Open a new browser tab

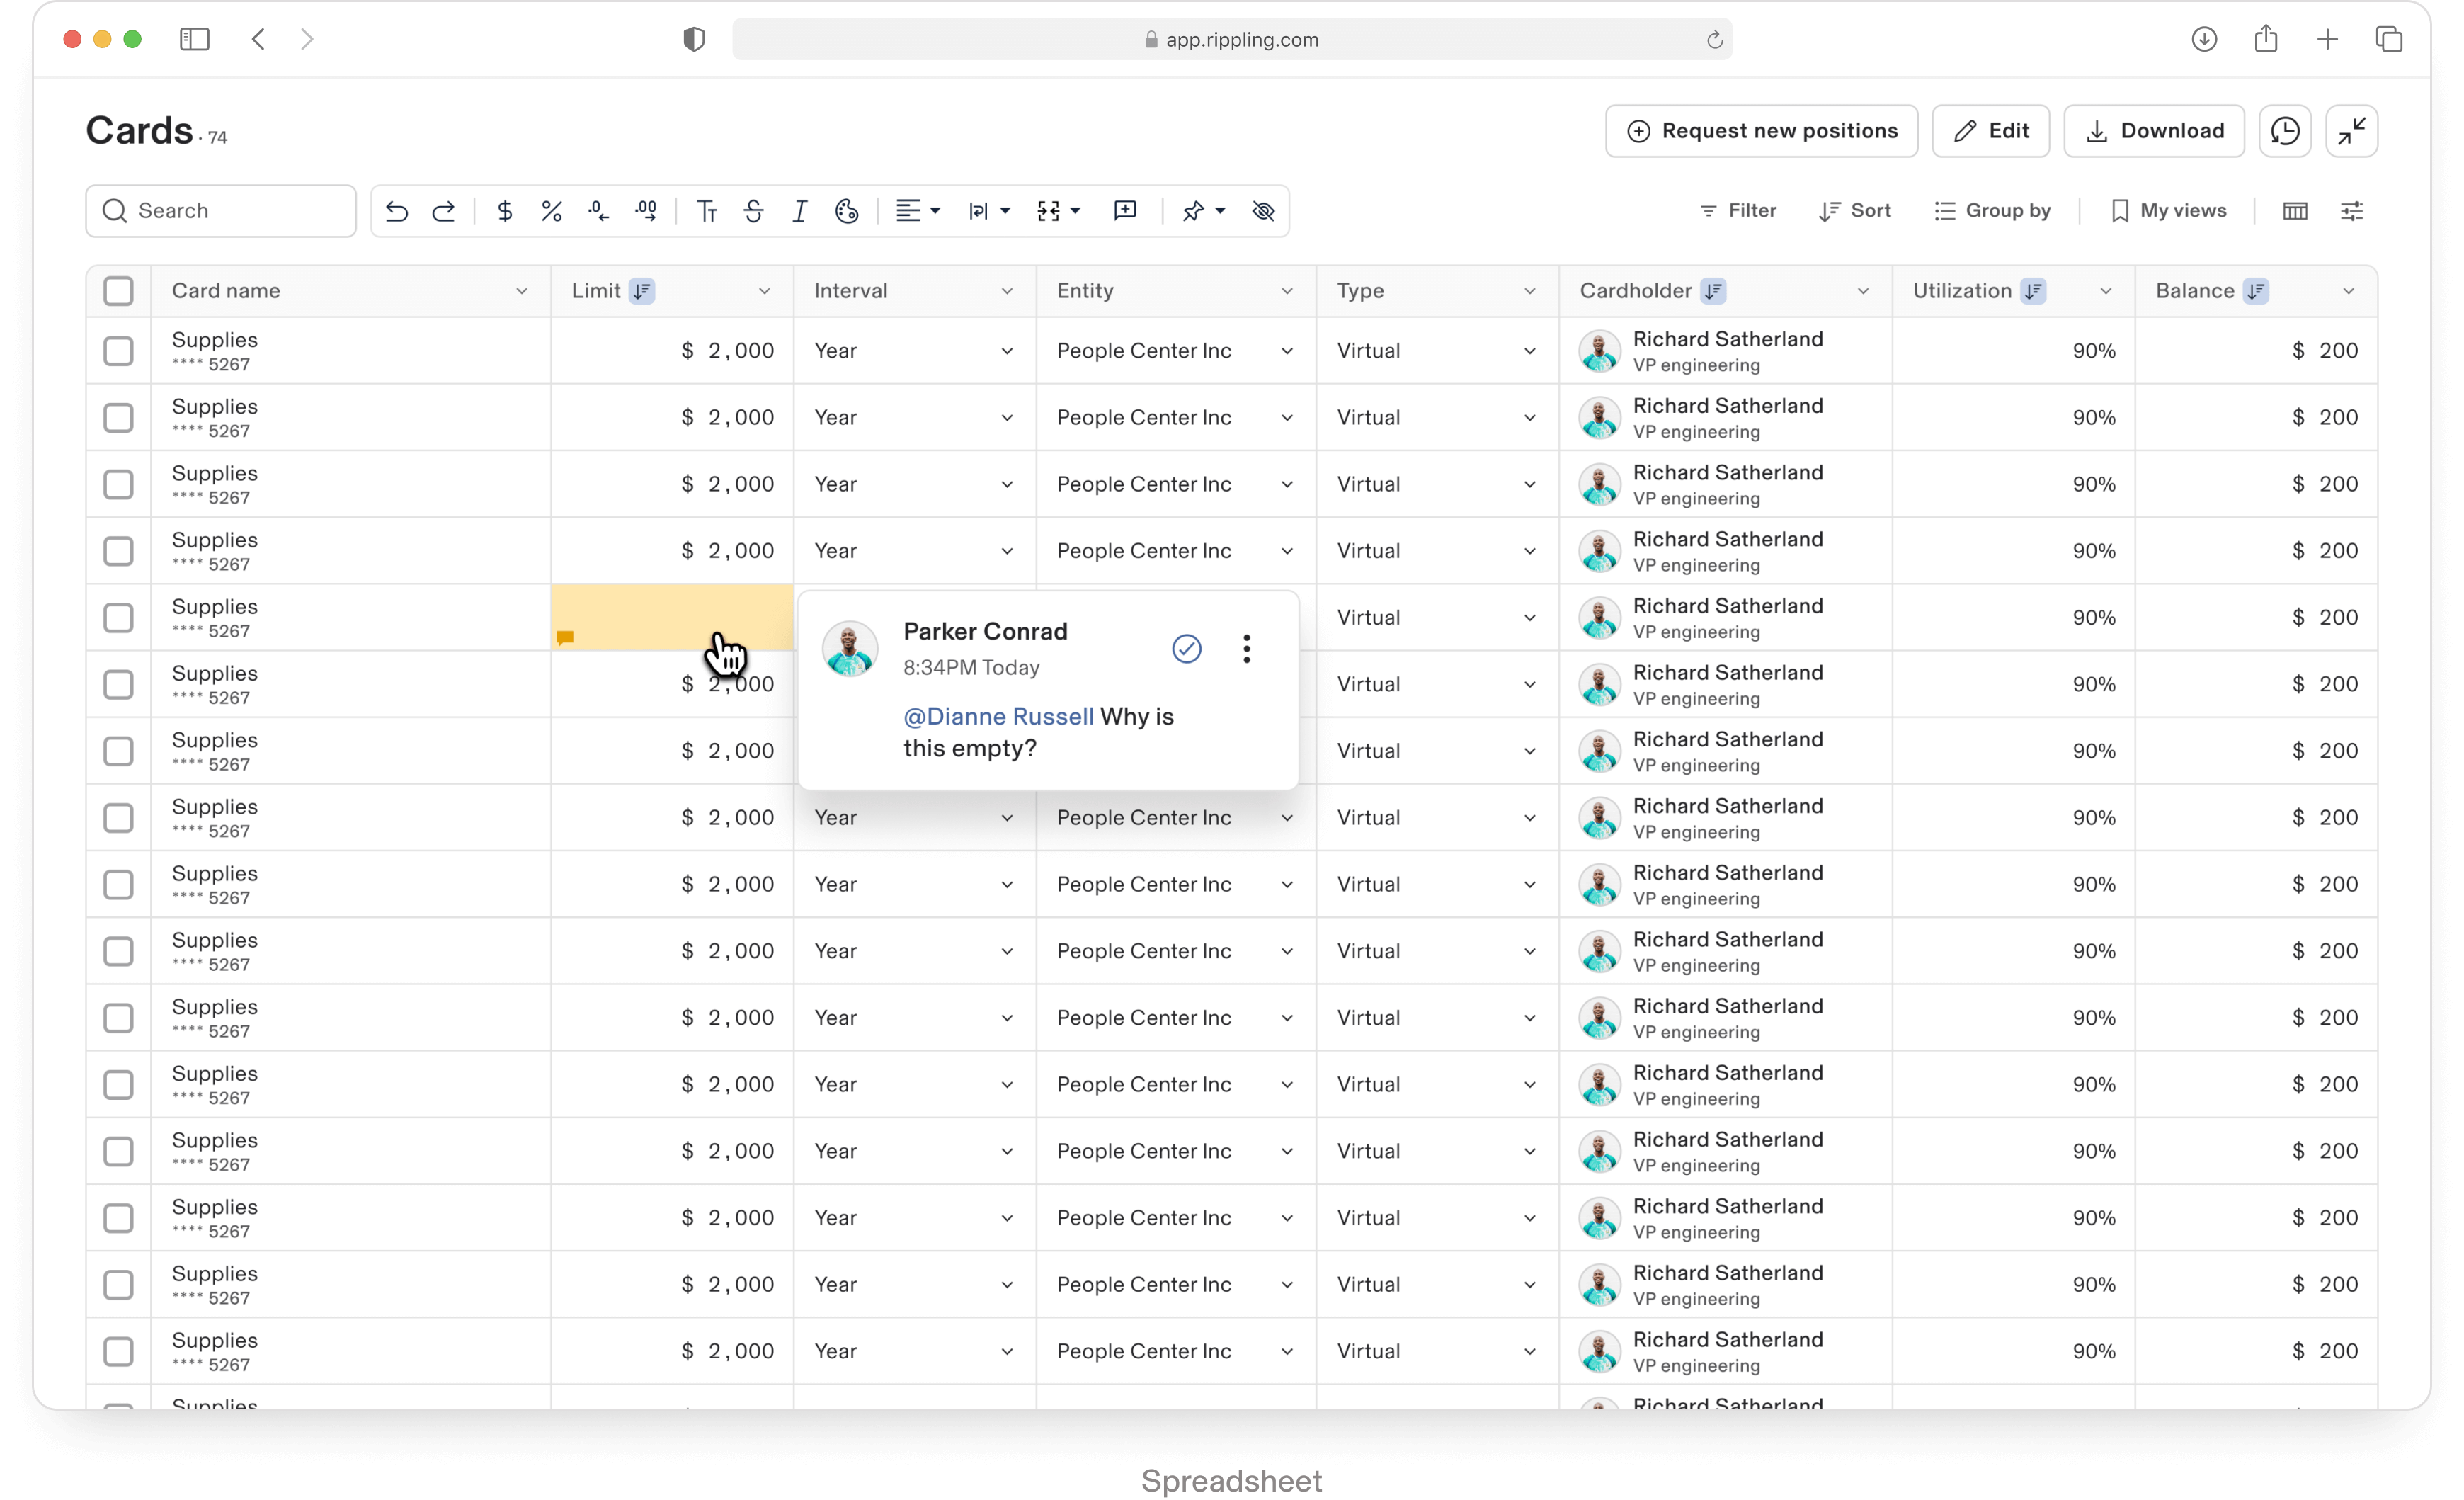point(2328,39)
